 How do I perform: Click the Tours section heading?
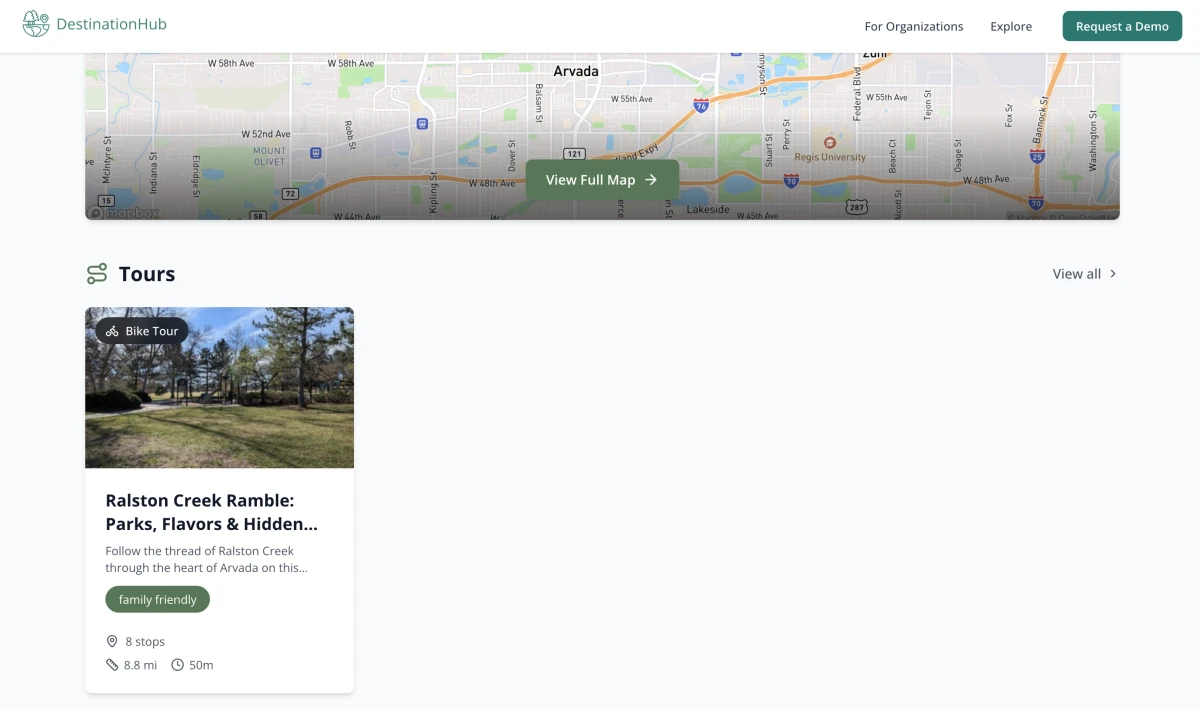pyautogui.click(x=147, y=274)
